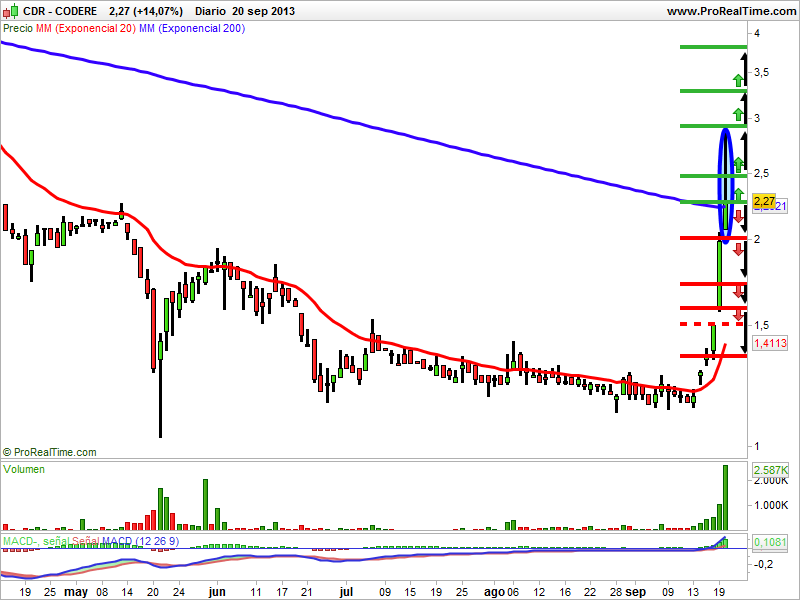This screenshot has height=600, width=800.
Task: Click the 17 date label on time axis
Action: tap(282, 592)
